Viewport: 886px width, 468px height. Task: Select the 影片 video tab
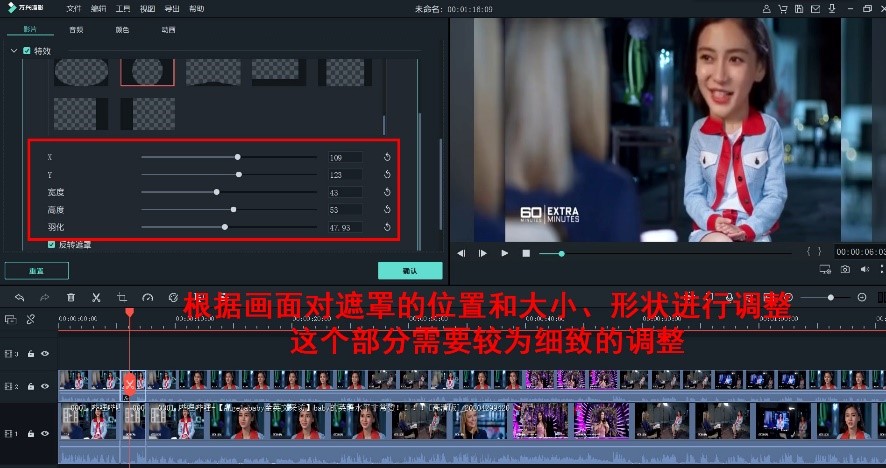point(30,29)
